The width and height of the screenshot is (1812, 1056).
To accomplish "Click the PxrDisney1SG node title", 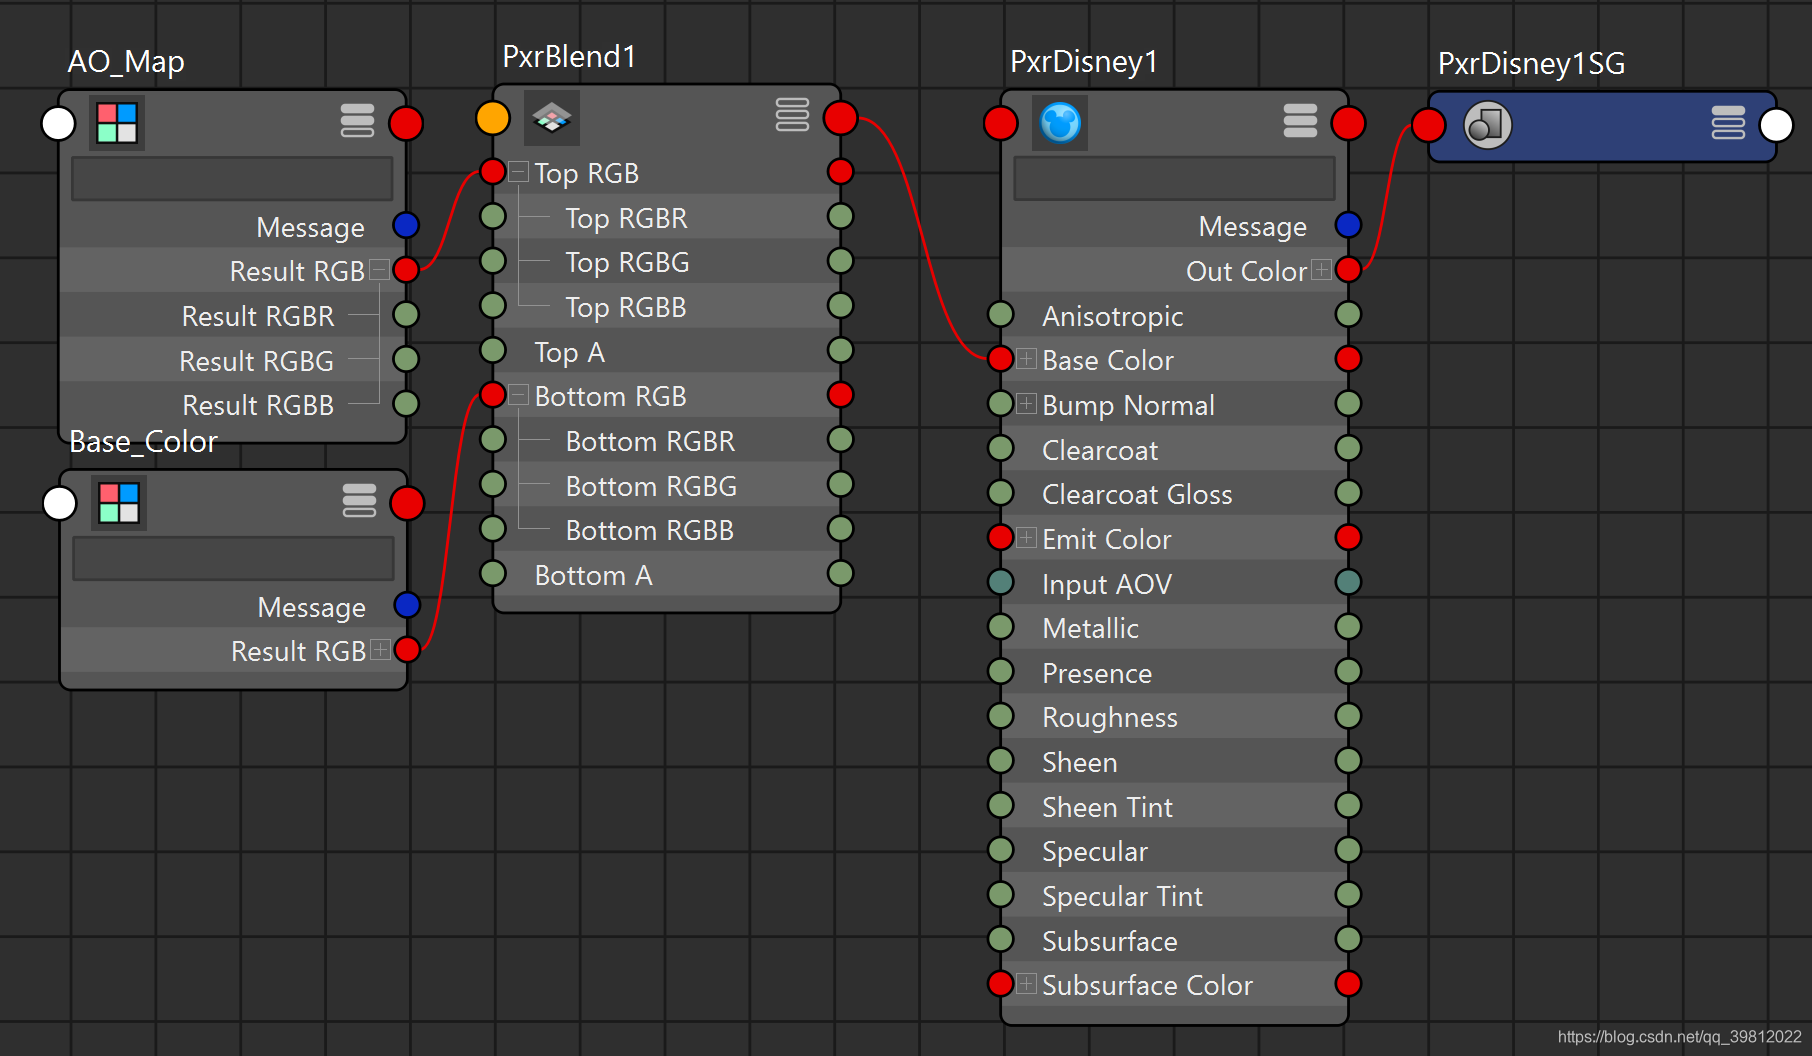I will tap(1531, 64).
